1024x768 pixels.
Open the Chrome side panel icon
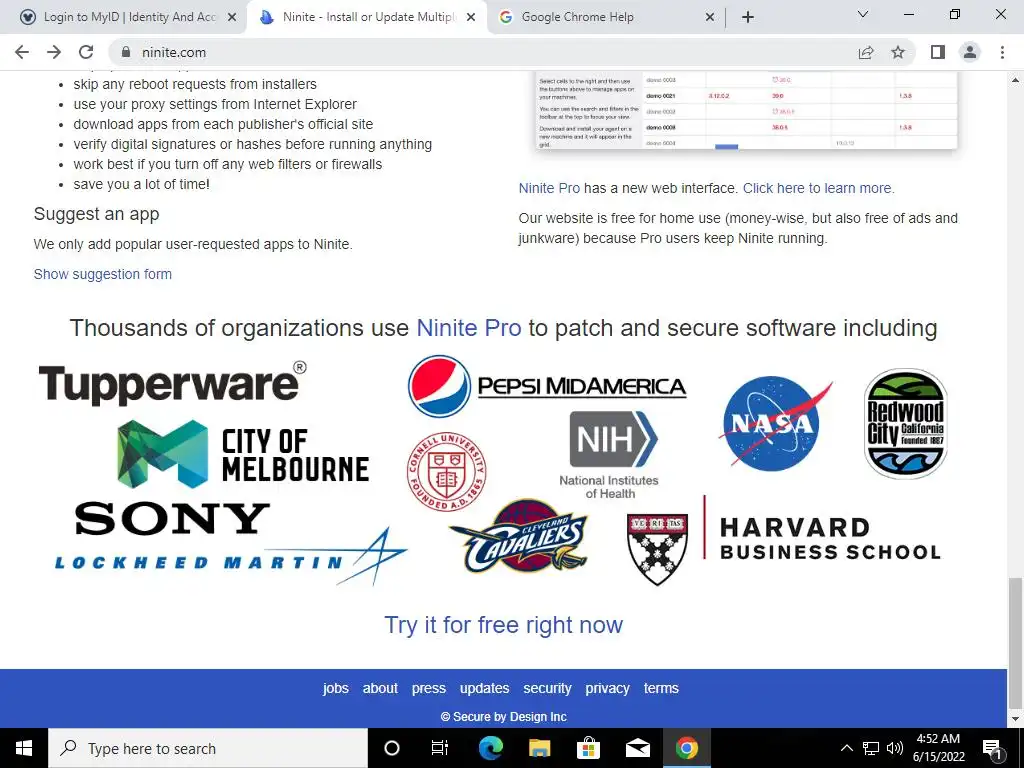pos(938,52)
